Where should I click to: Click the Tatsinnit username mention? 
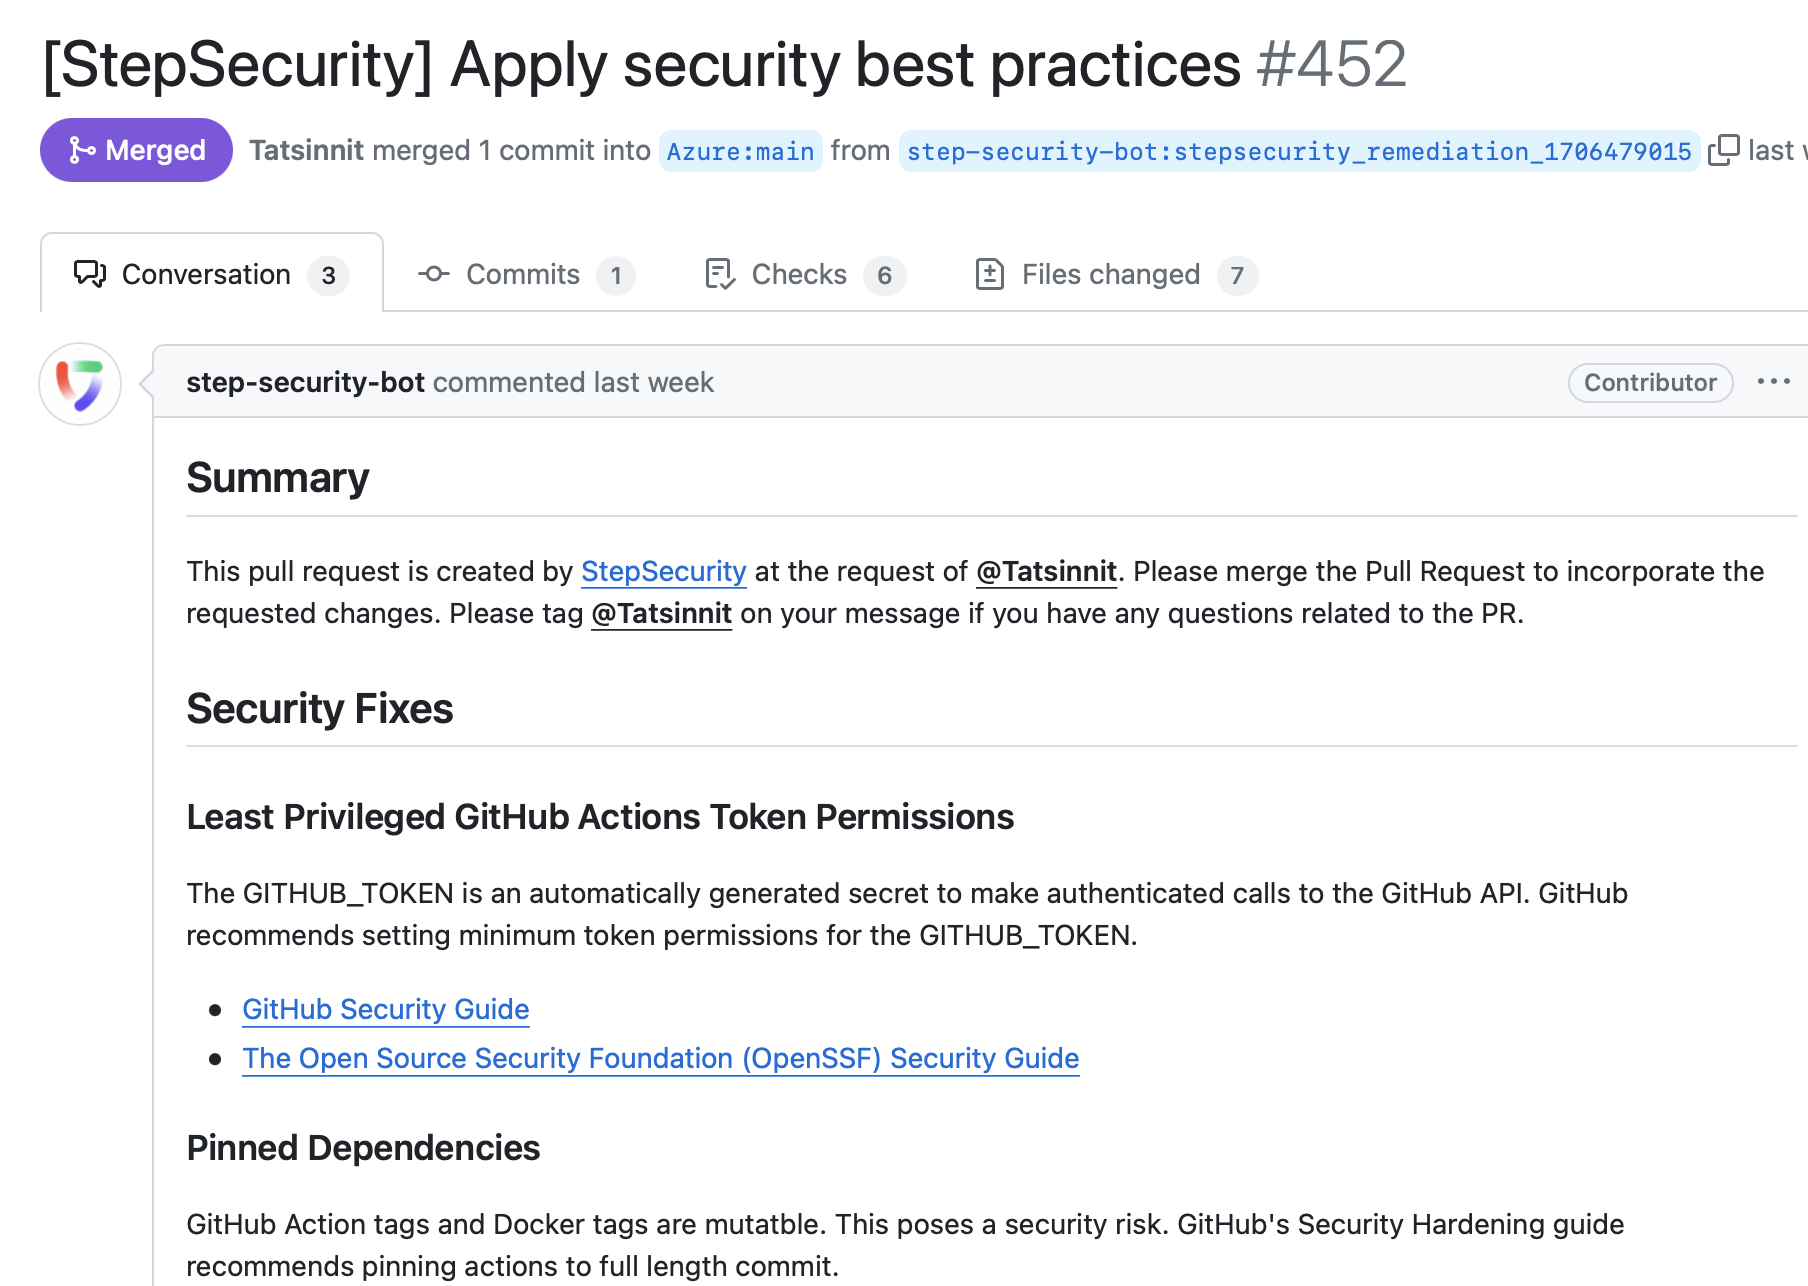pyautogui.click(x=1046, y=571)
